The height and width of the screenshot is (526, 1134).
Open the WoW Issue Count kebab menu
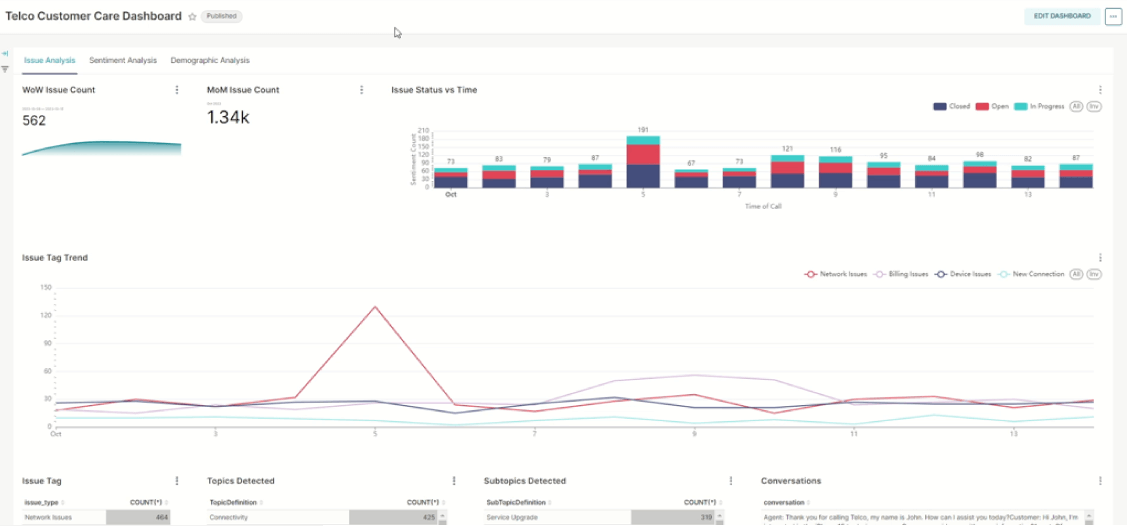(x=177, y=90)
